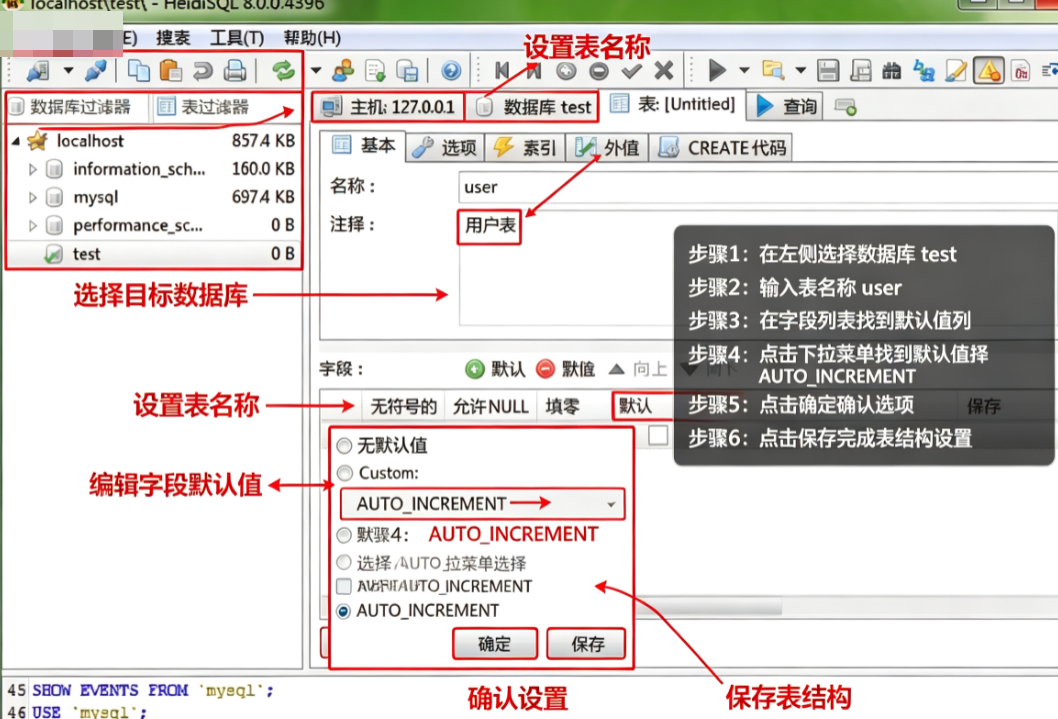Click the pencil edit icon
The height and width of the screenshot is (719, 1058).
[956, 70]
